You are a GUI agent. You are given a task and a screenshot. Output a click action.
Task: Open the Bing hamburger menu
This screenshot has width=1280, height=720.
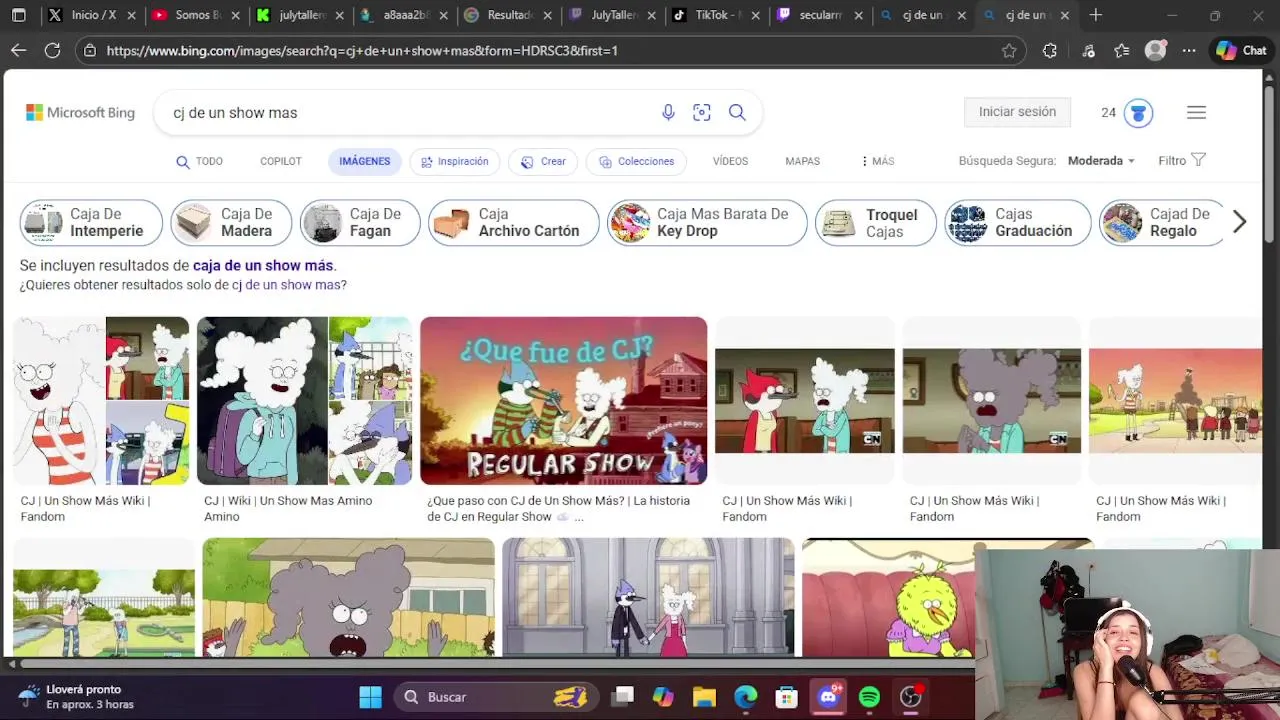tap(1196, 113)
